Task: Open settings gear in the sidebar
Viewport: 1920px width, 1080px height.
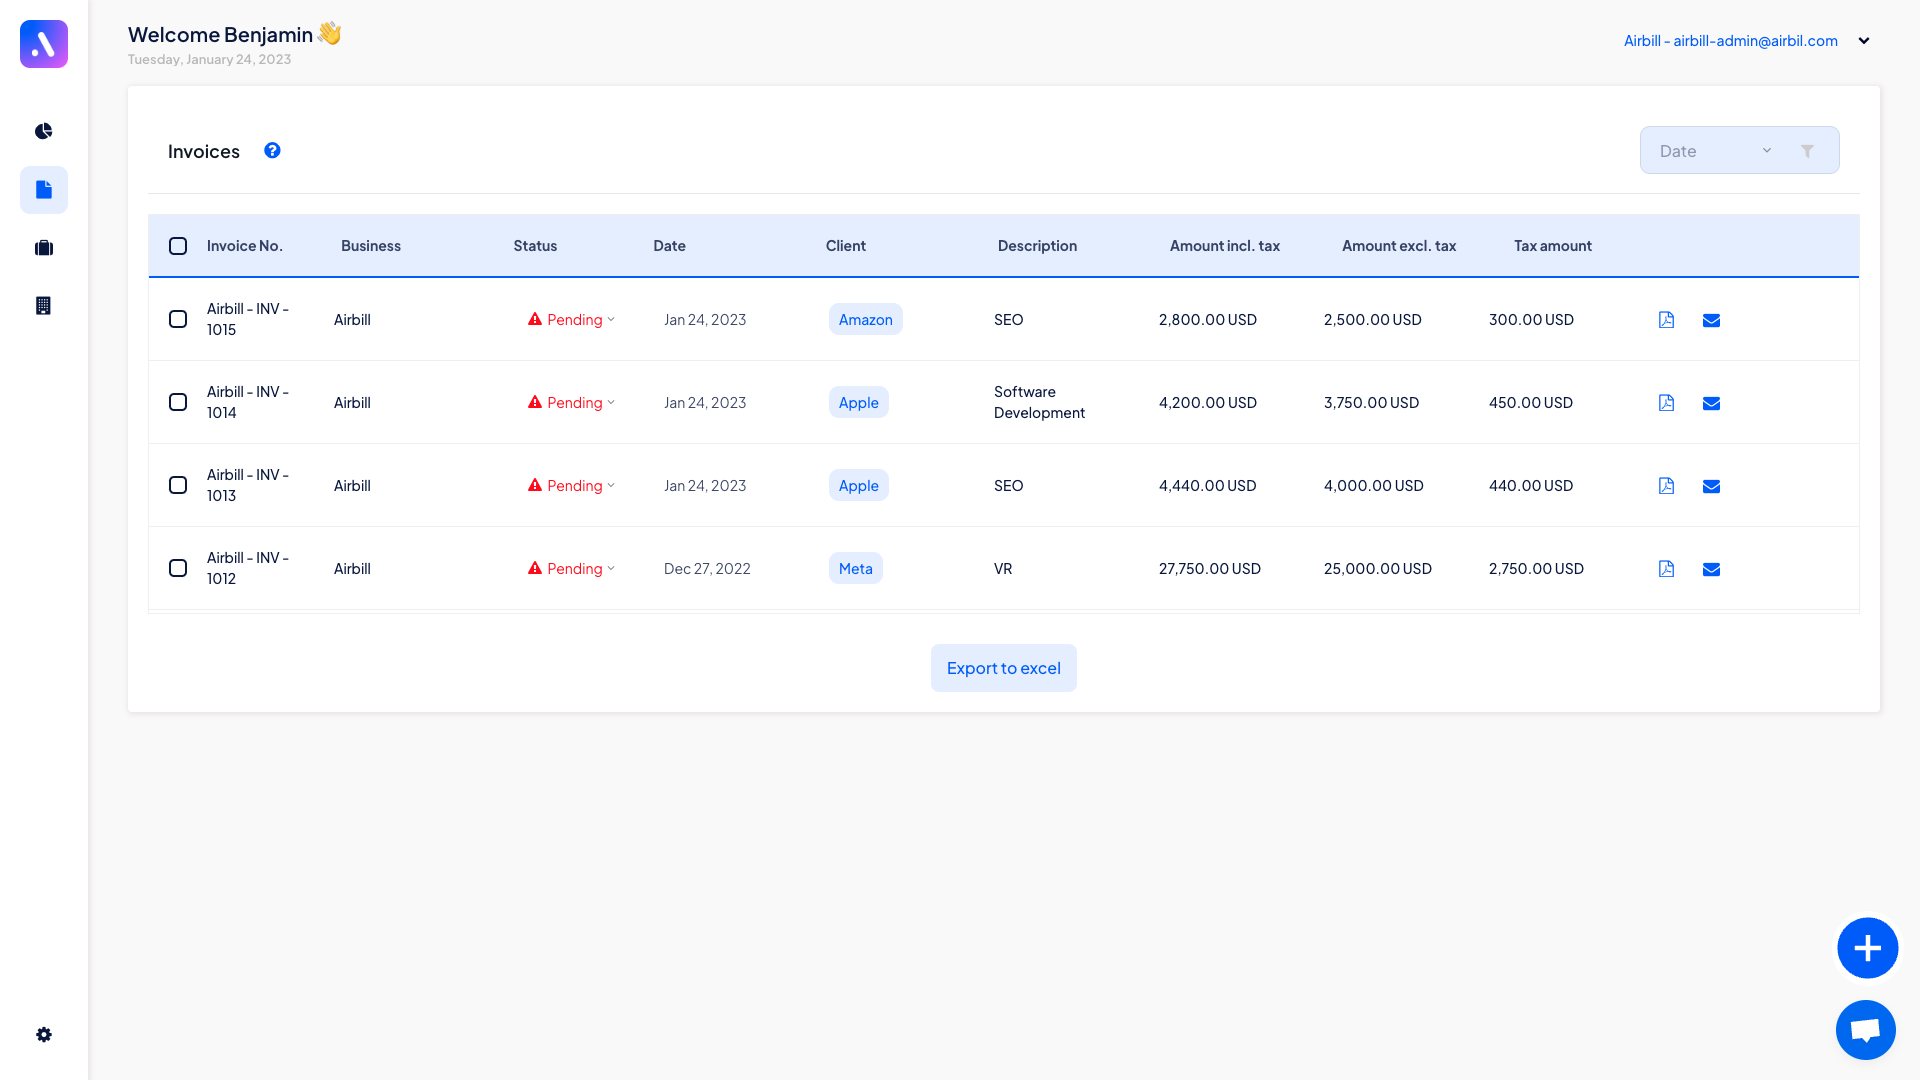Action: pos(44,1035)
